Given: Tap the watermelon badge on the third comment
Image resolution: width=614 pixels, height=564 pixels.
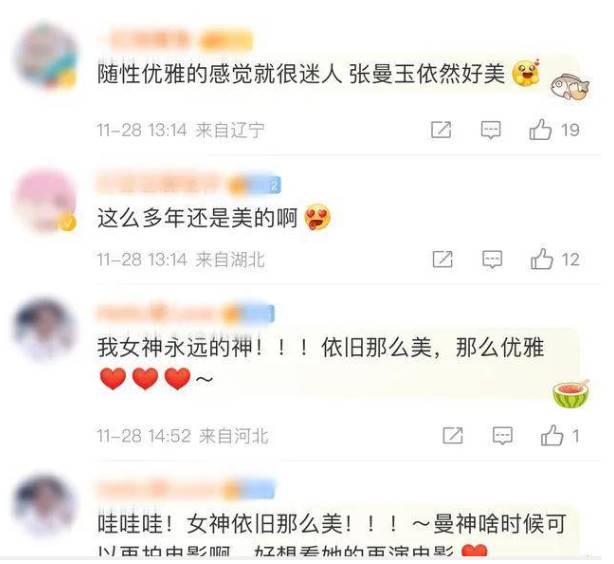Looking at the screenshot, I should [x=571, y=394].
